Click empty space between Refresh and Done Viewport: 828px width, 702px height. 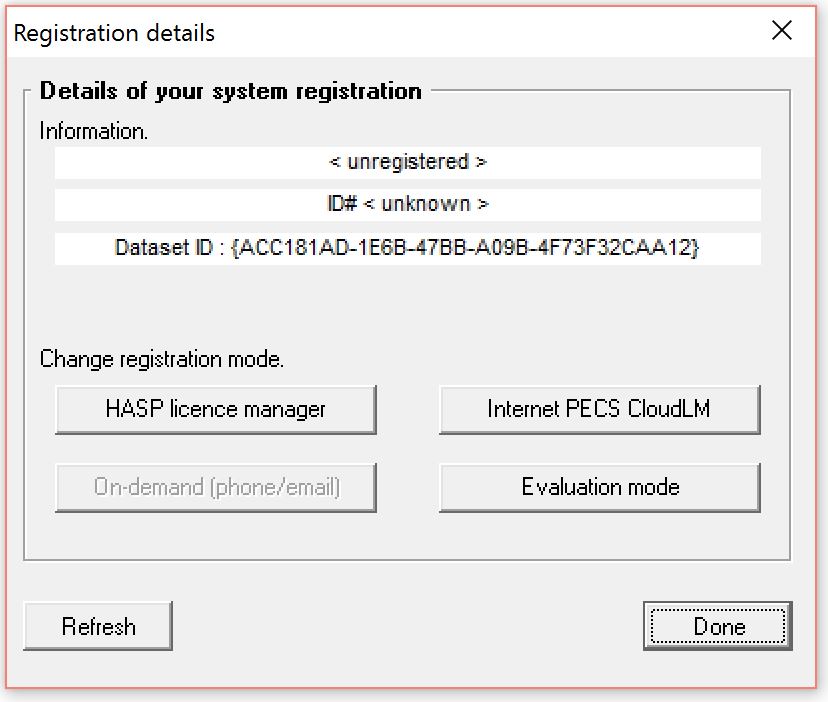click(407, 626)
